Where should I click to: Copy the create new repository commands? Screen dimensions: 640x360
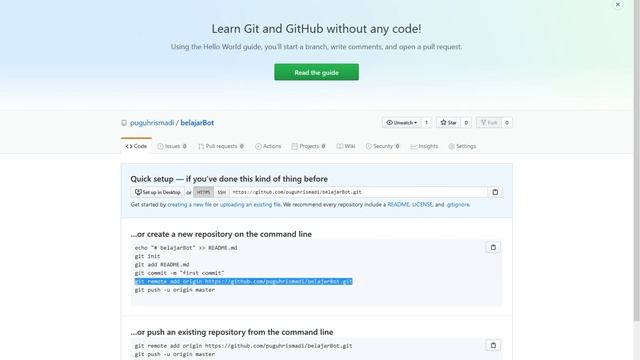493,247
